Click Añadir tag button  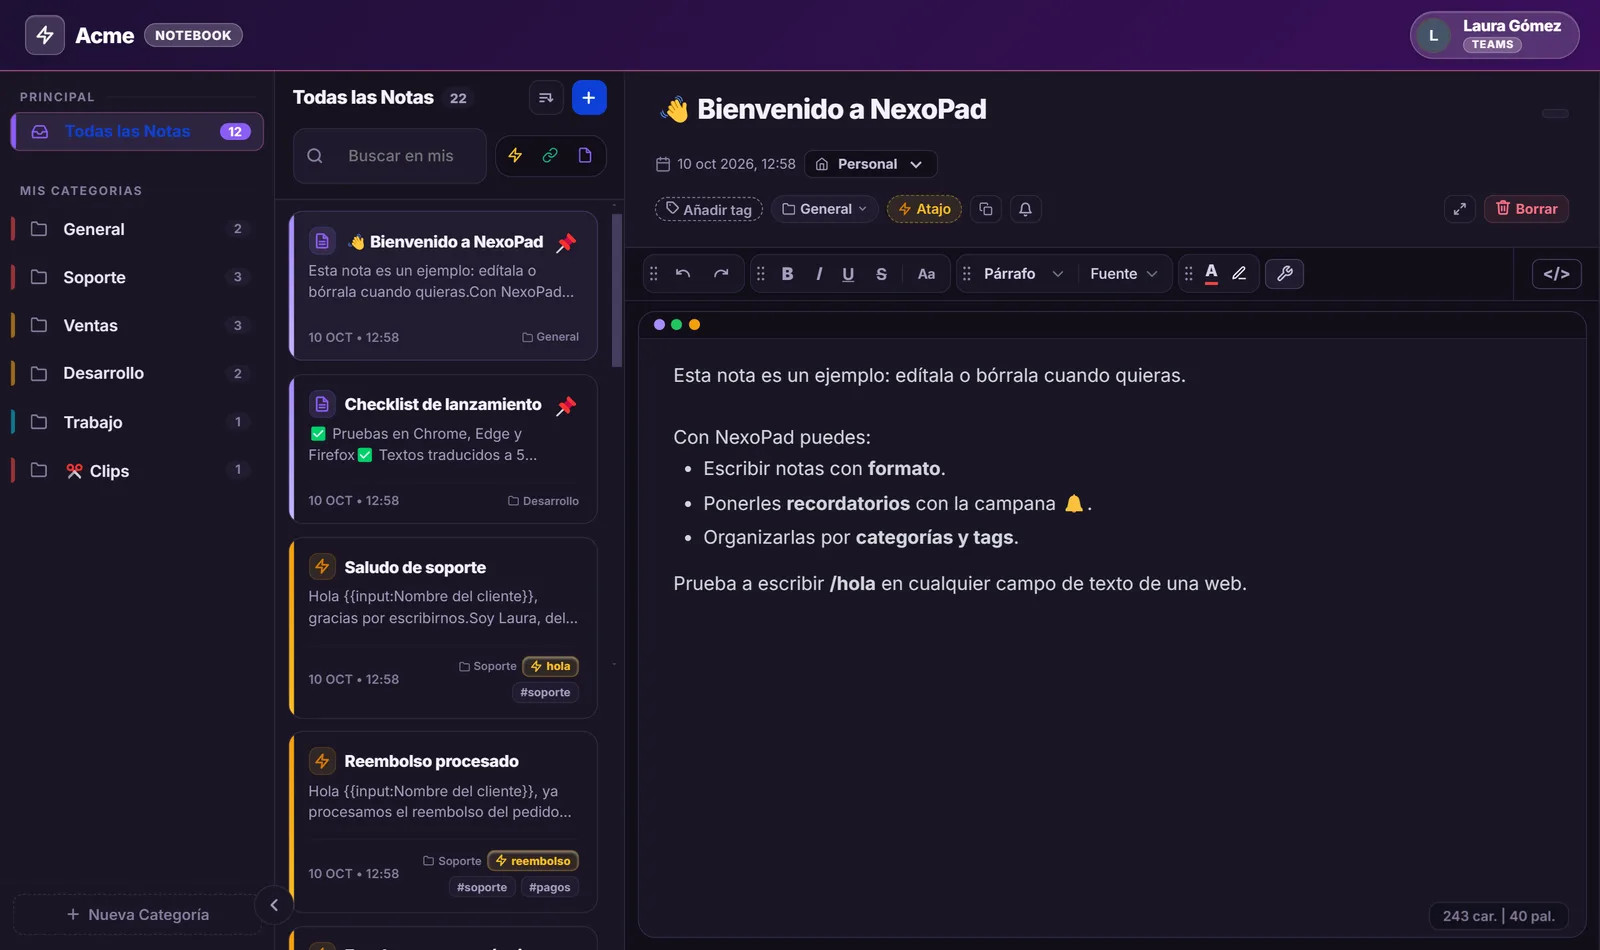(x=709, y=209)
